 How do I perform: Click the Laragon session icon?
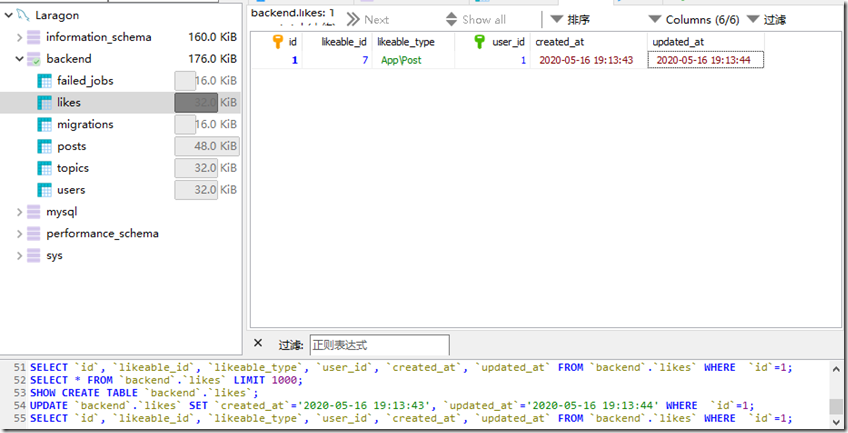[x=23, y=15]
